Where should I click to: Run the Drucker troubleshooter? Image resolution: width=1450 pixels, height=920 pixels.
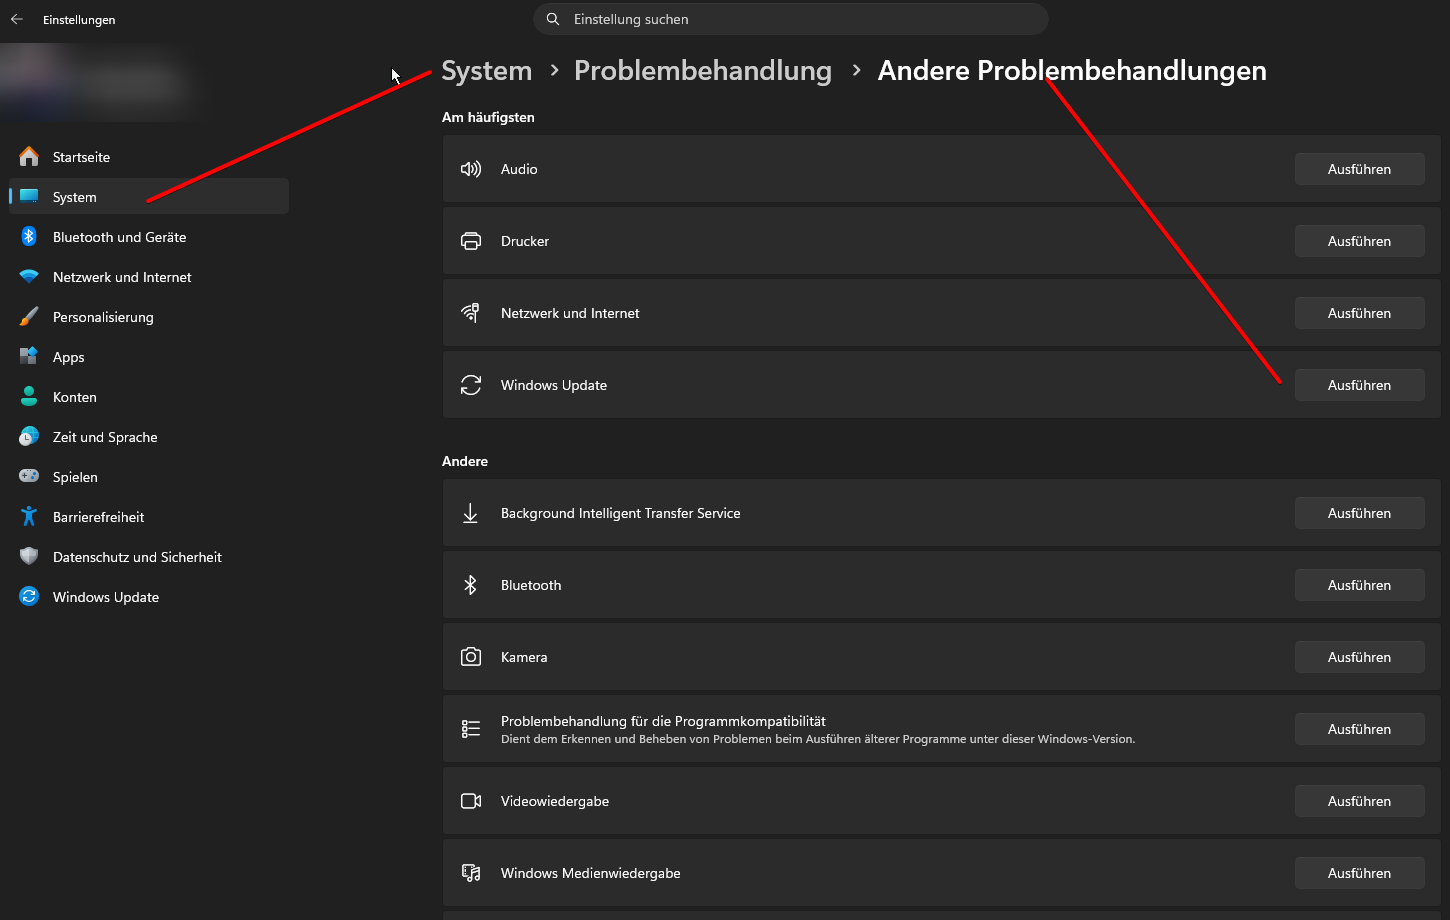1359,241
